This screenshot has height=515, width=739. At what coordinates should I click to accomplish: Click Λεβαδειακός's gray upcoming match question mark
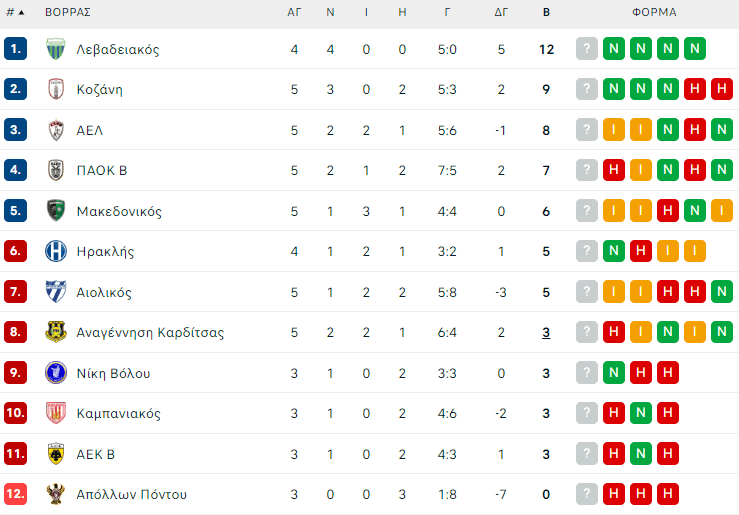[x=586, y=49]
